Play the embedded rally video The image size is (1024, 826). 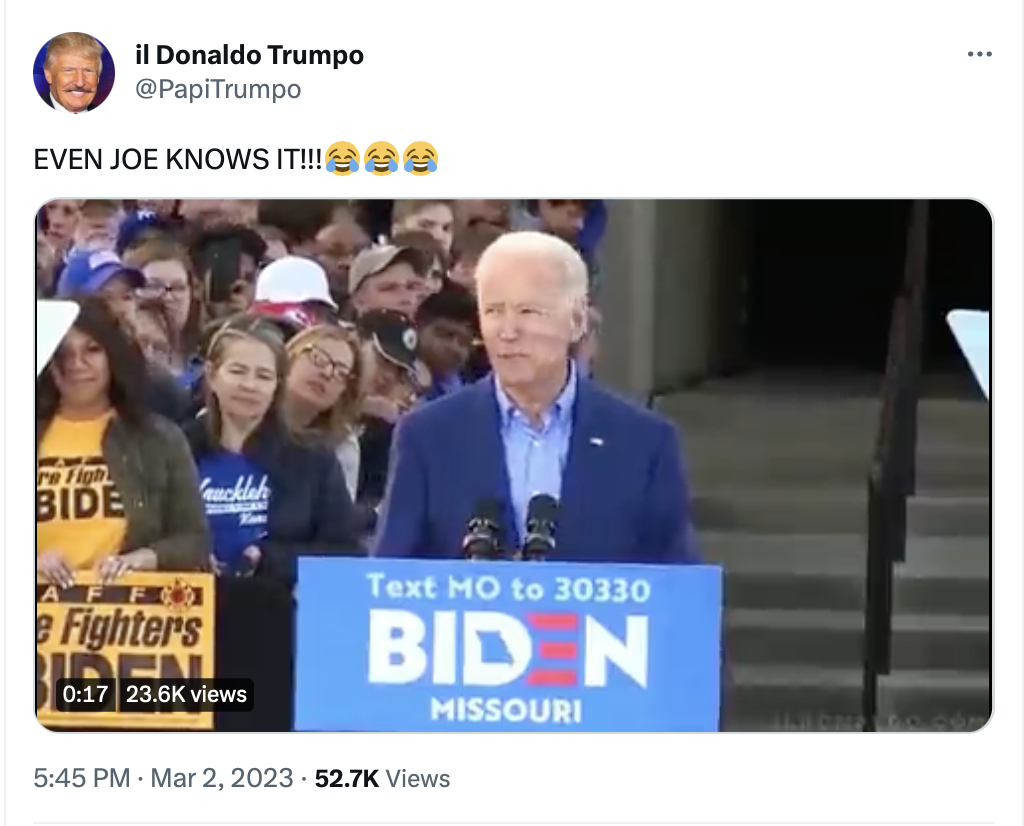pos(514,465)
